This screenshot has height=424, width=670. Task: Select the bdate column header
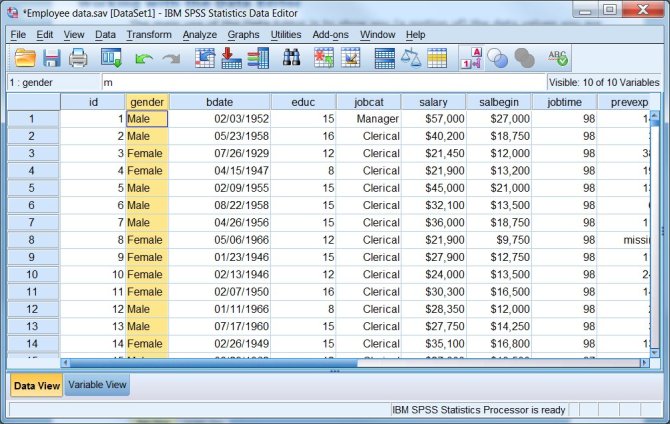(x=220, y=102)
